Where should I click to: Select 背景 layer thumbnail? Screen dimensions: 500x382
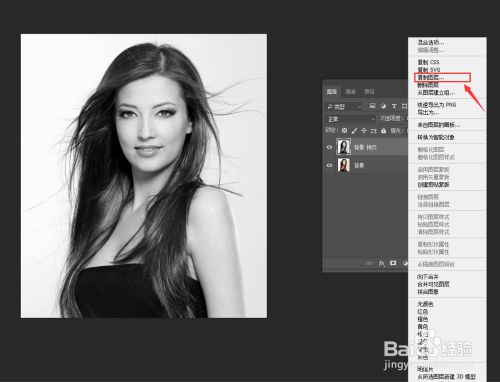click(344, 165)
